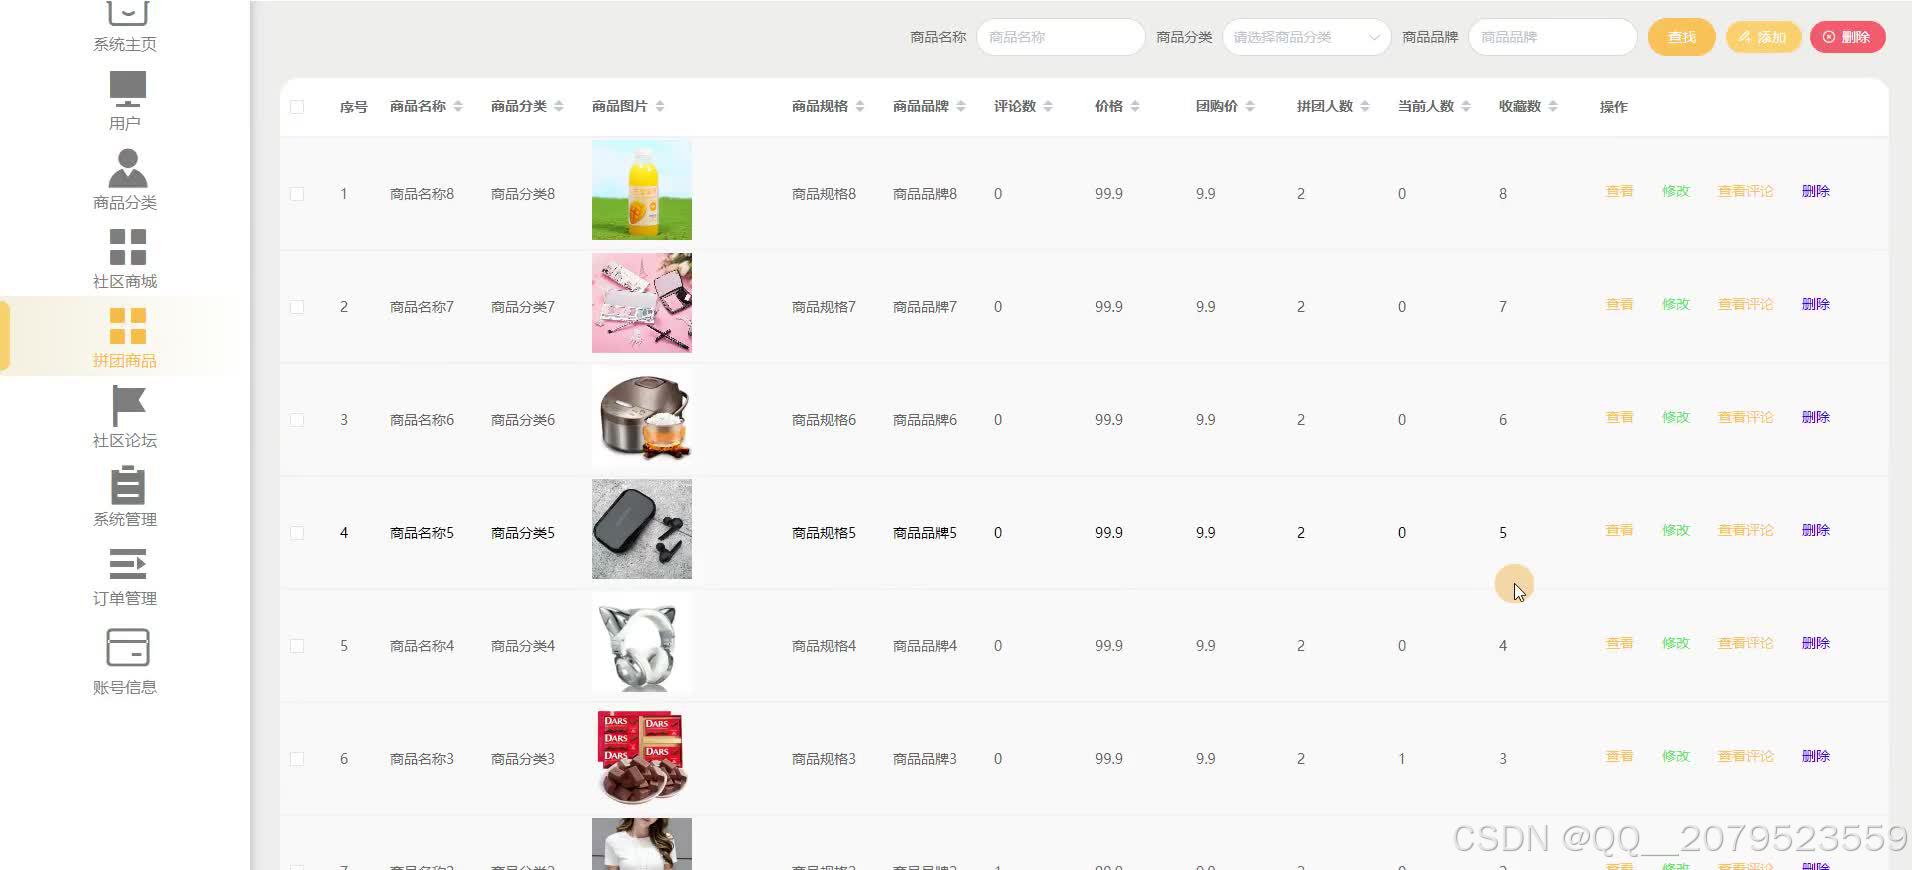Screen dimensions: 1912x870
Task: Sort by 价格 column arrows
Action: [1135, 106]
